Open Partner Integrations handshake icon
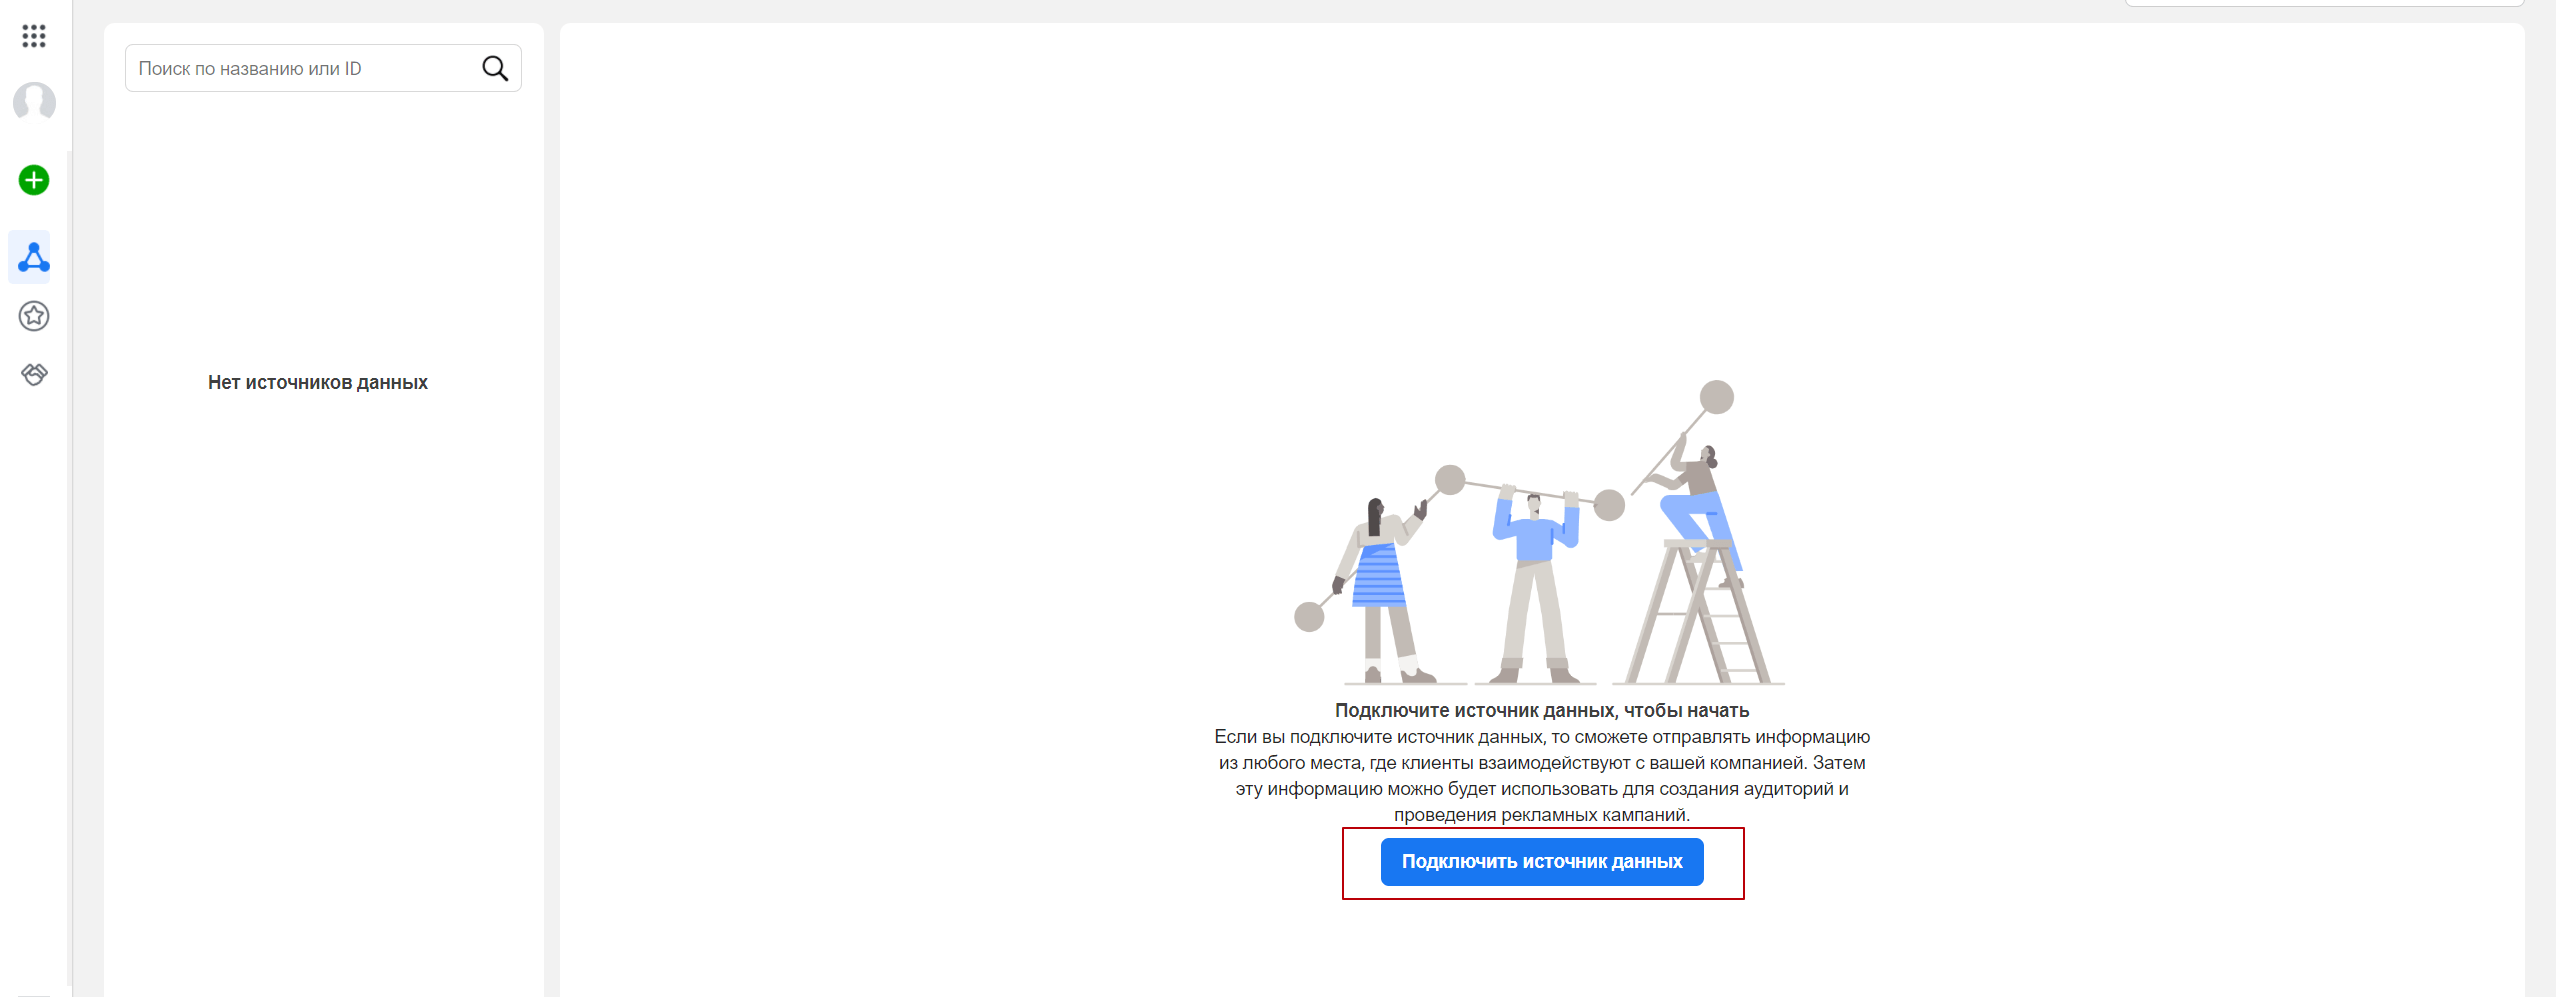Screen dimensions: 2556x997 click(34, 374)
